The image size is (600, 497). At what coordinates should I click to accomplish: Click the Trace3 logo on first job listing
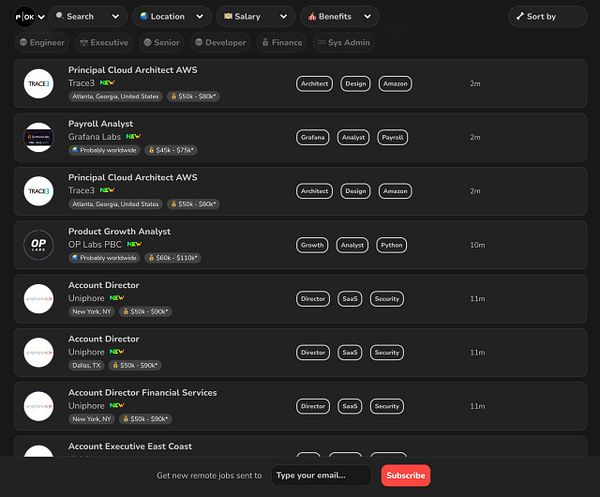click(x=39, y=83)
